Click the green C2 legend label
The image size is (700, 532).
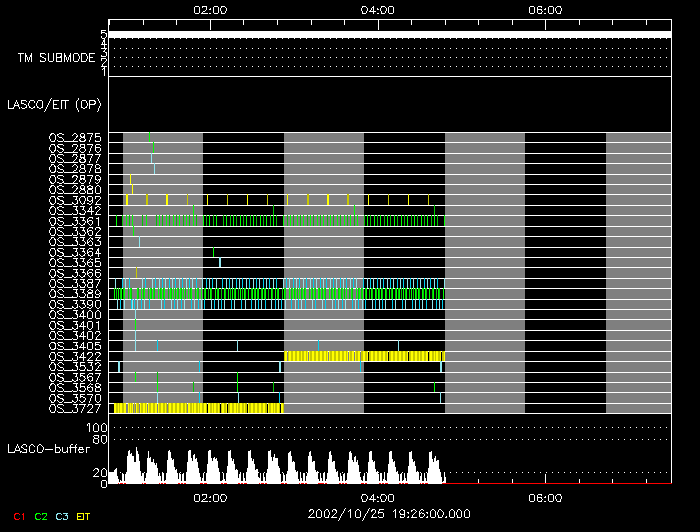coord(41,516)
